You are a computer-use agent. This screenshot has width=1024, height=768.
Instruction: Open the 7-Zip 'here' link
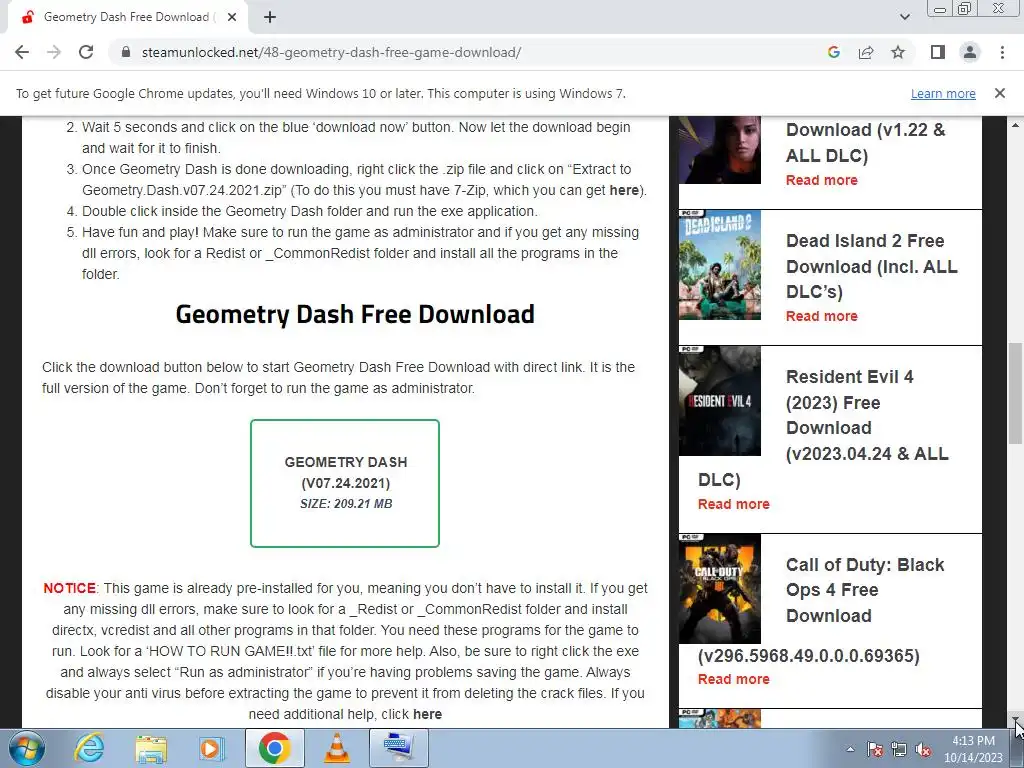click(x=624, y=190)
